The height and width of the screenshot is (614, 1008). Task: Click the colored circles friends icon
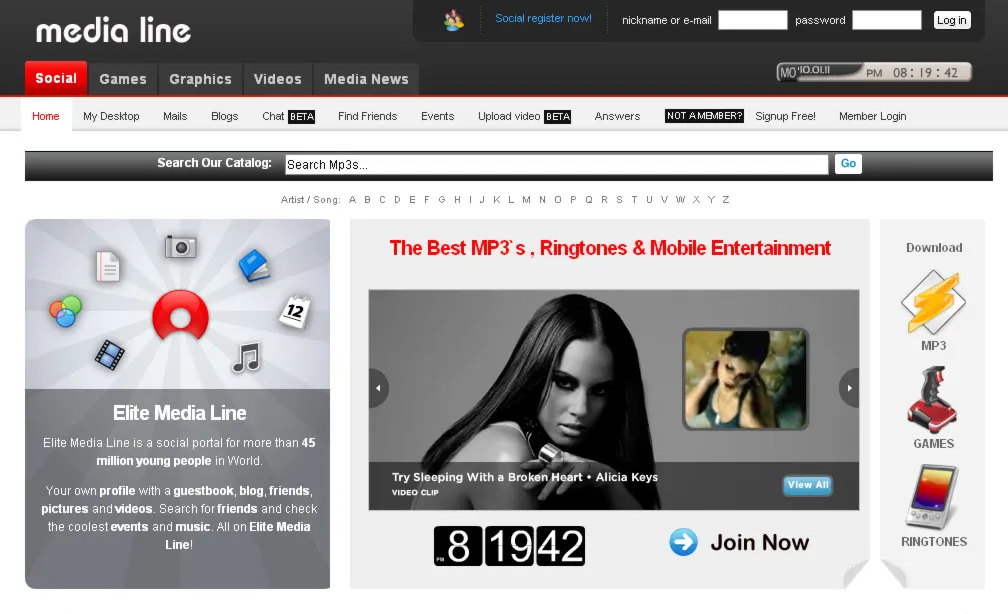pos(66,311)
